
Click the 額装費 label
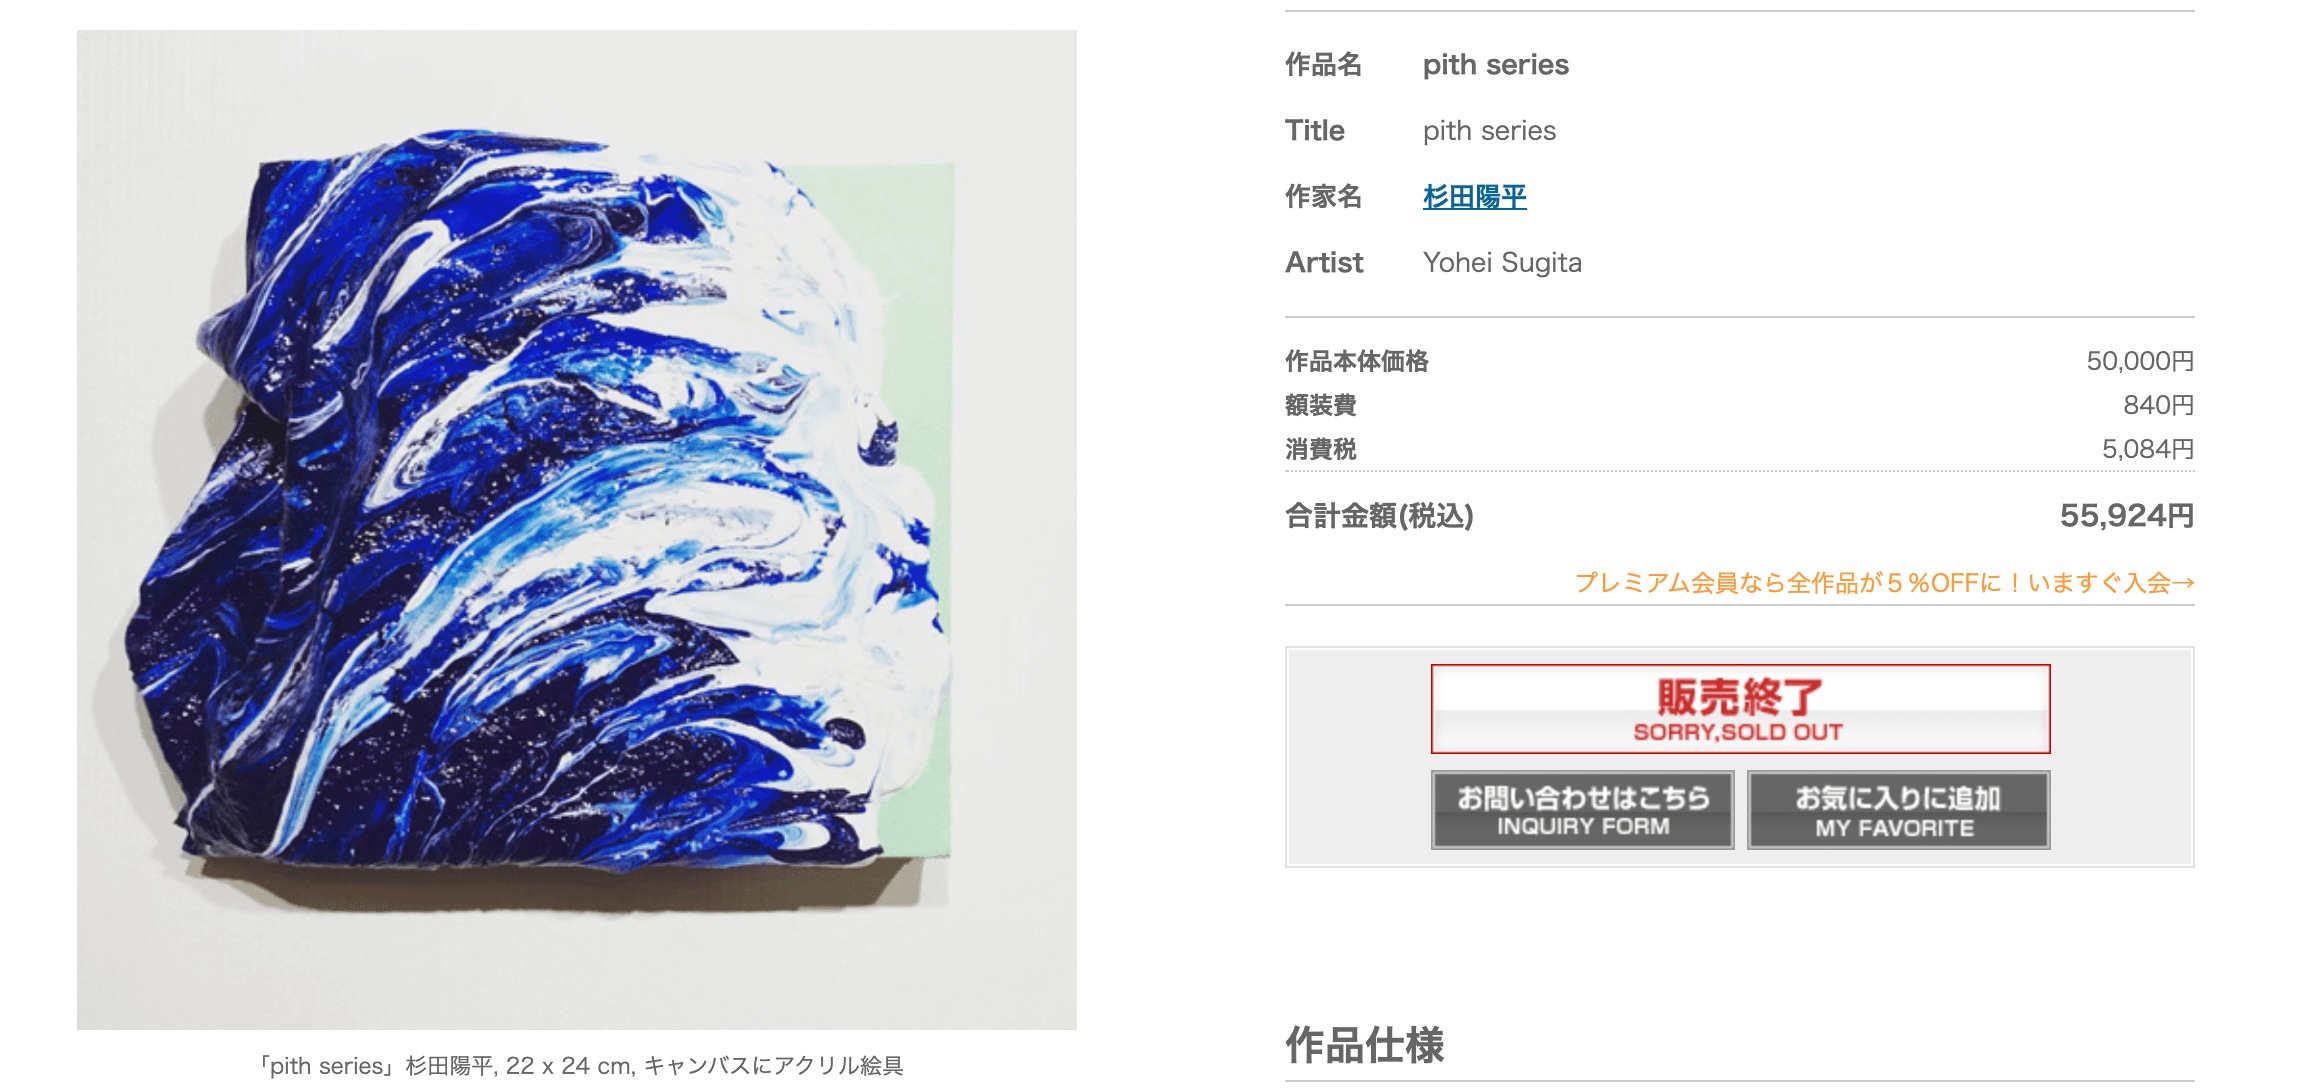[1321, 405]
